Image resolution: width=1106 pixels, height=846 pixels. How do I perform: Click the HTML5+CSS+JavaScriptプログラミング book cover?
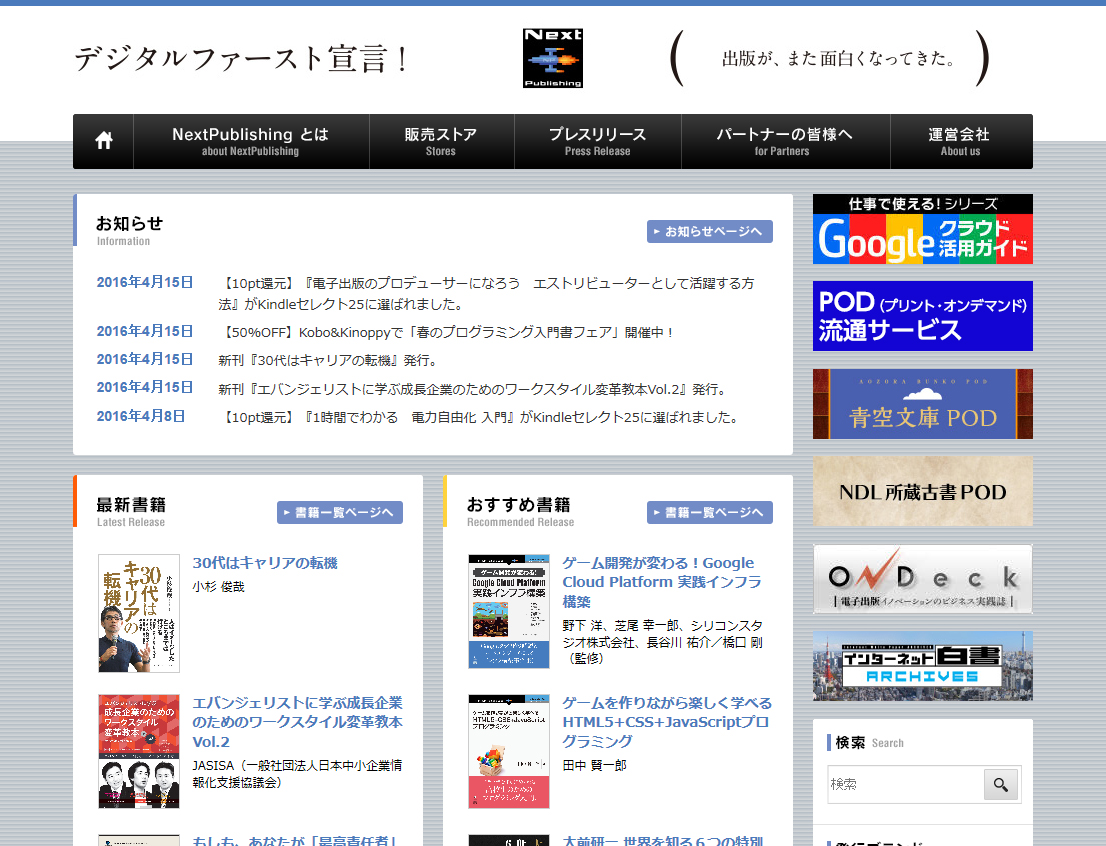click(509, 751)
